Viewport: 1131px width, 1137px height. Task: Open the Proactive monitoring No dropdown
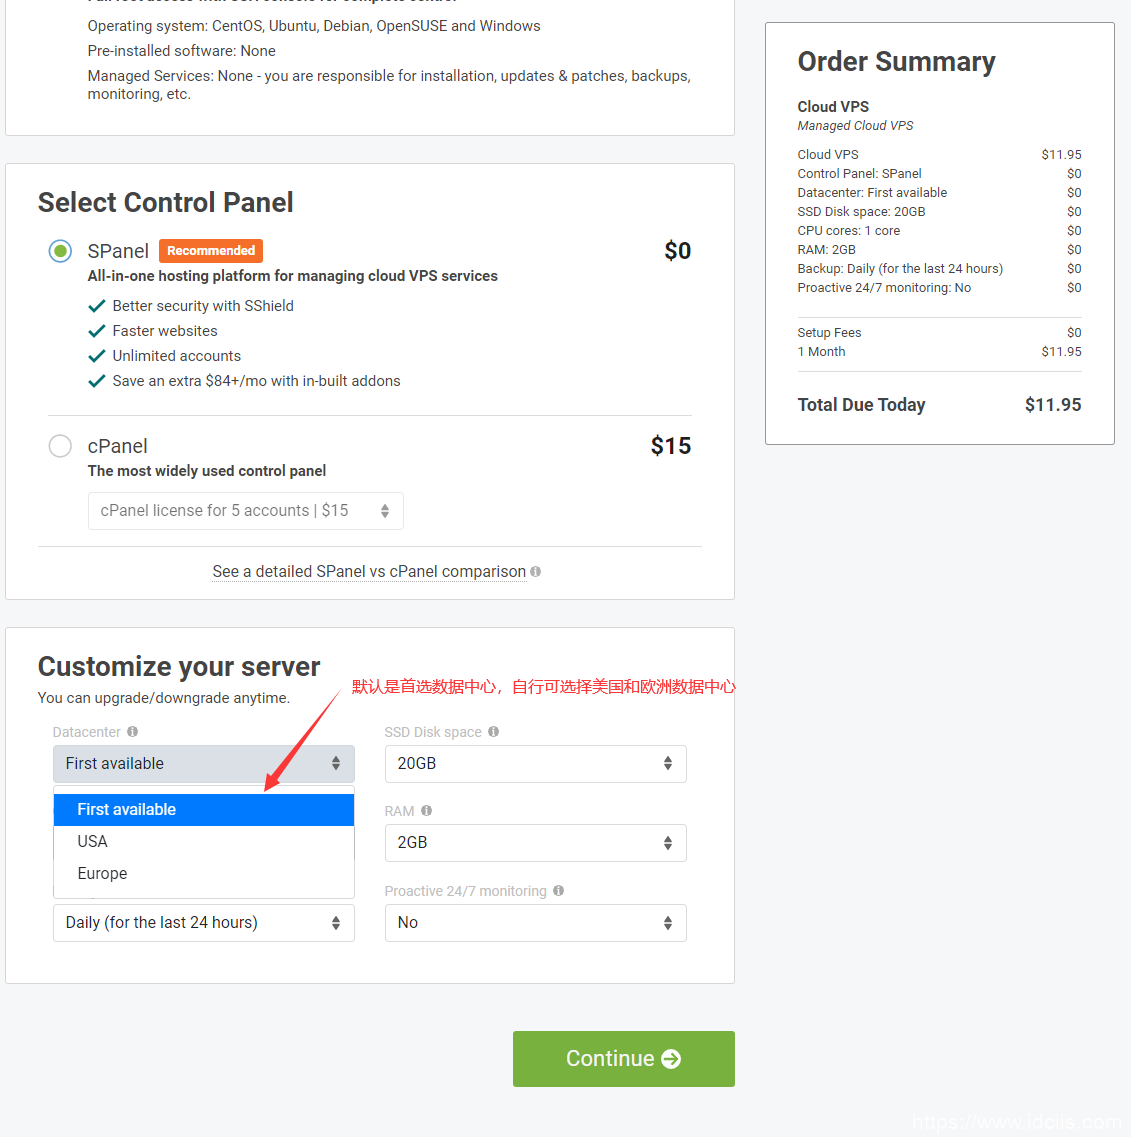point(535,923)
